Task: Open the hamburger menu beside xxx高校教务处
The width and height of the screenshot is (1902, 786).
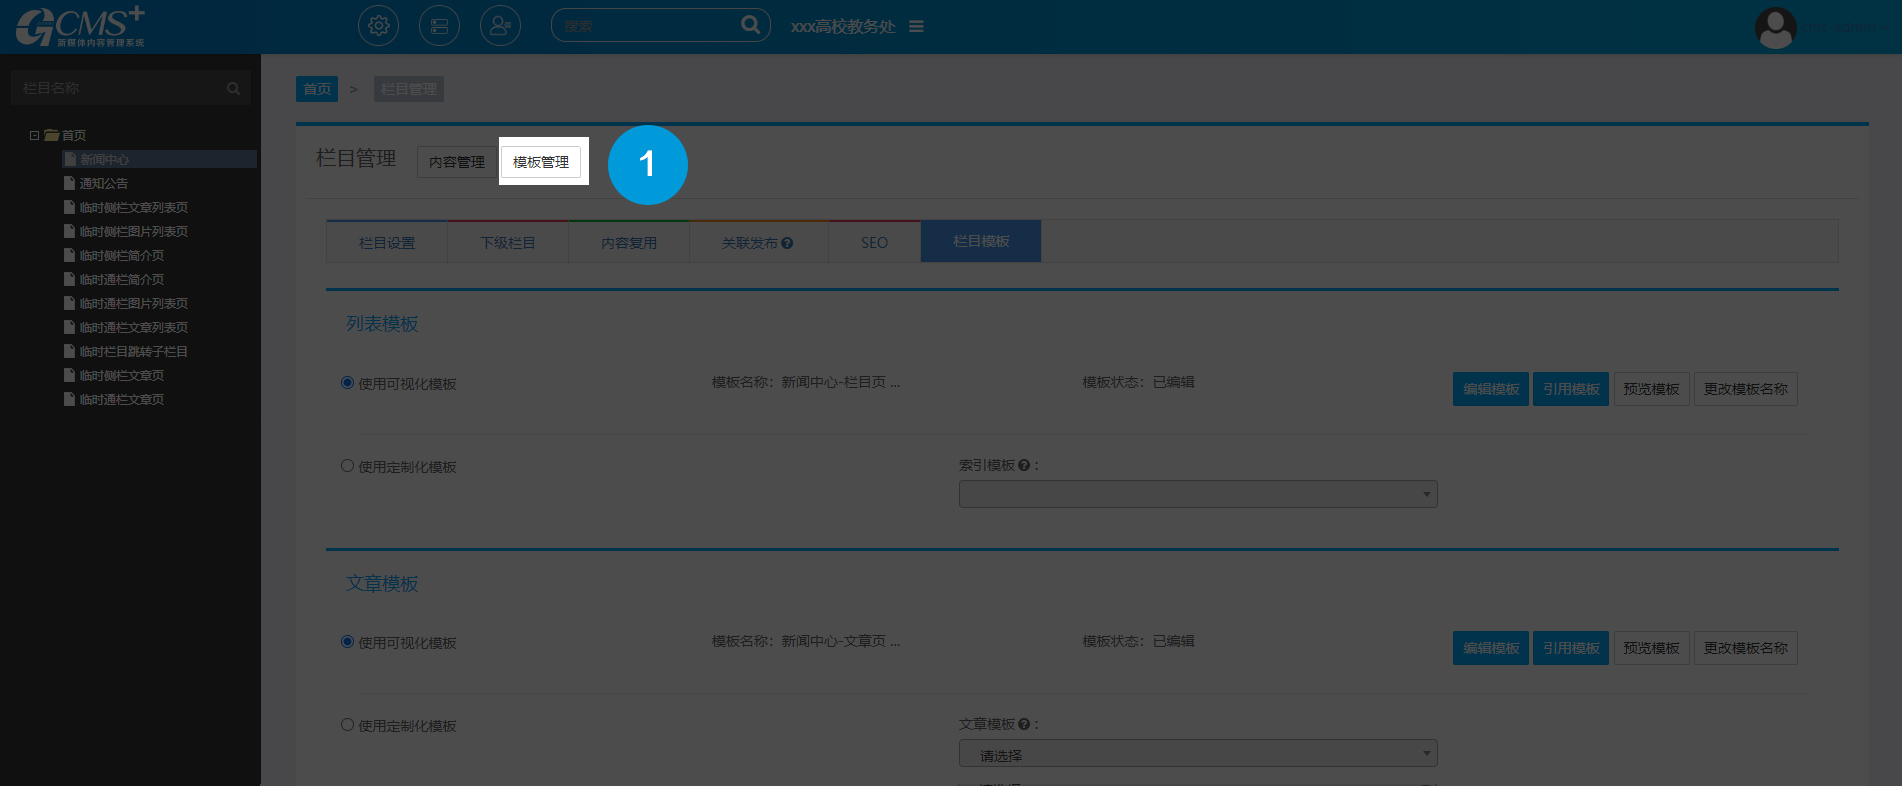Action: click(916, 27)
